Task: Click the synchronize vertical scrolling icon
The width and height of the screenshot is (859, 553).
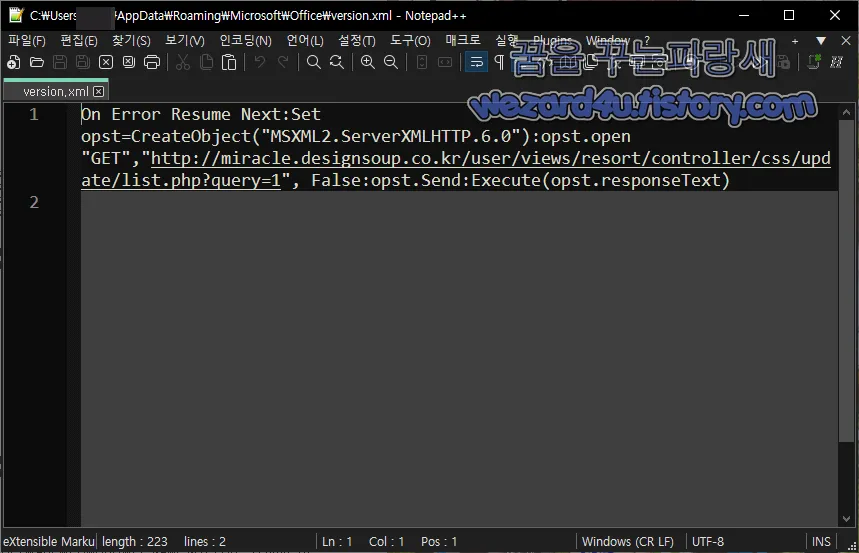Action: tap(422, 62)
